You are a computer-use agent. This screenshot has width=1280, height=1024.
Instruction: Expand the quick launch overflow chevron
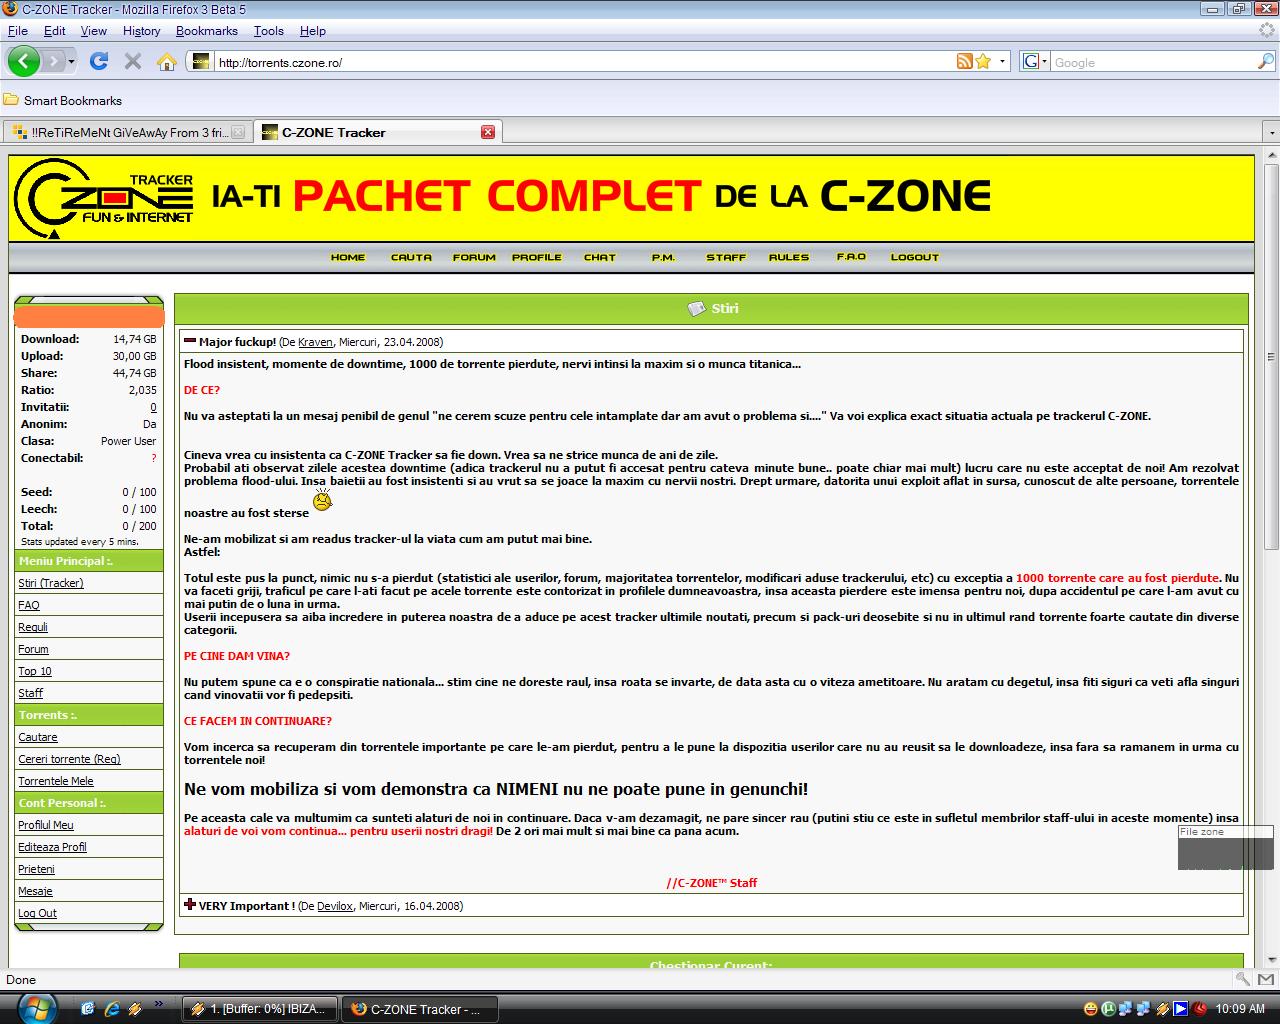point(158,1002)
